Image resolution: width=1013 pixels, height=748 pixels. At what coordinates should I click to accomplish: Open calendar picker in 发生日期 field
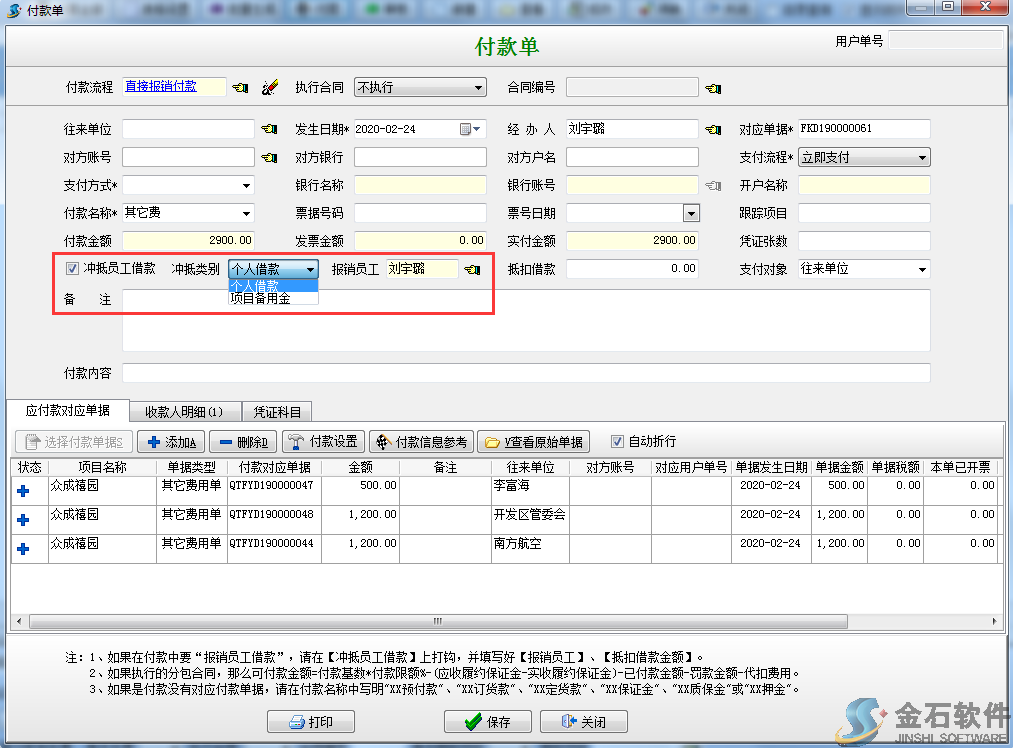point(465,129)
